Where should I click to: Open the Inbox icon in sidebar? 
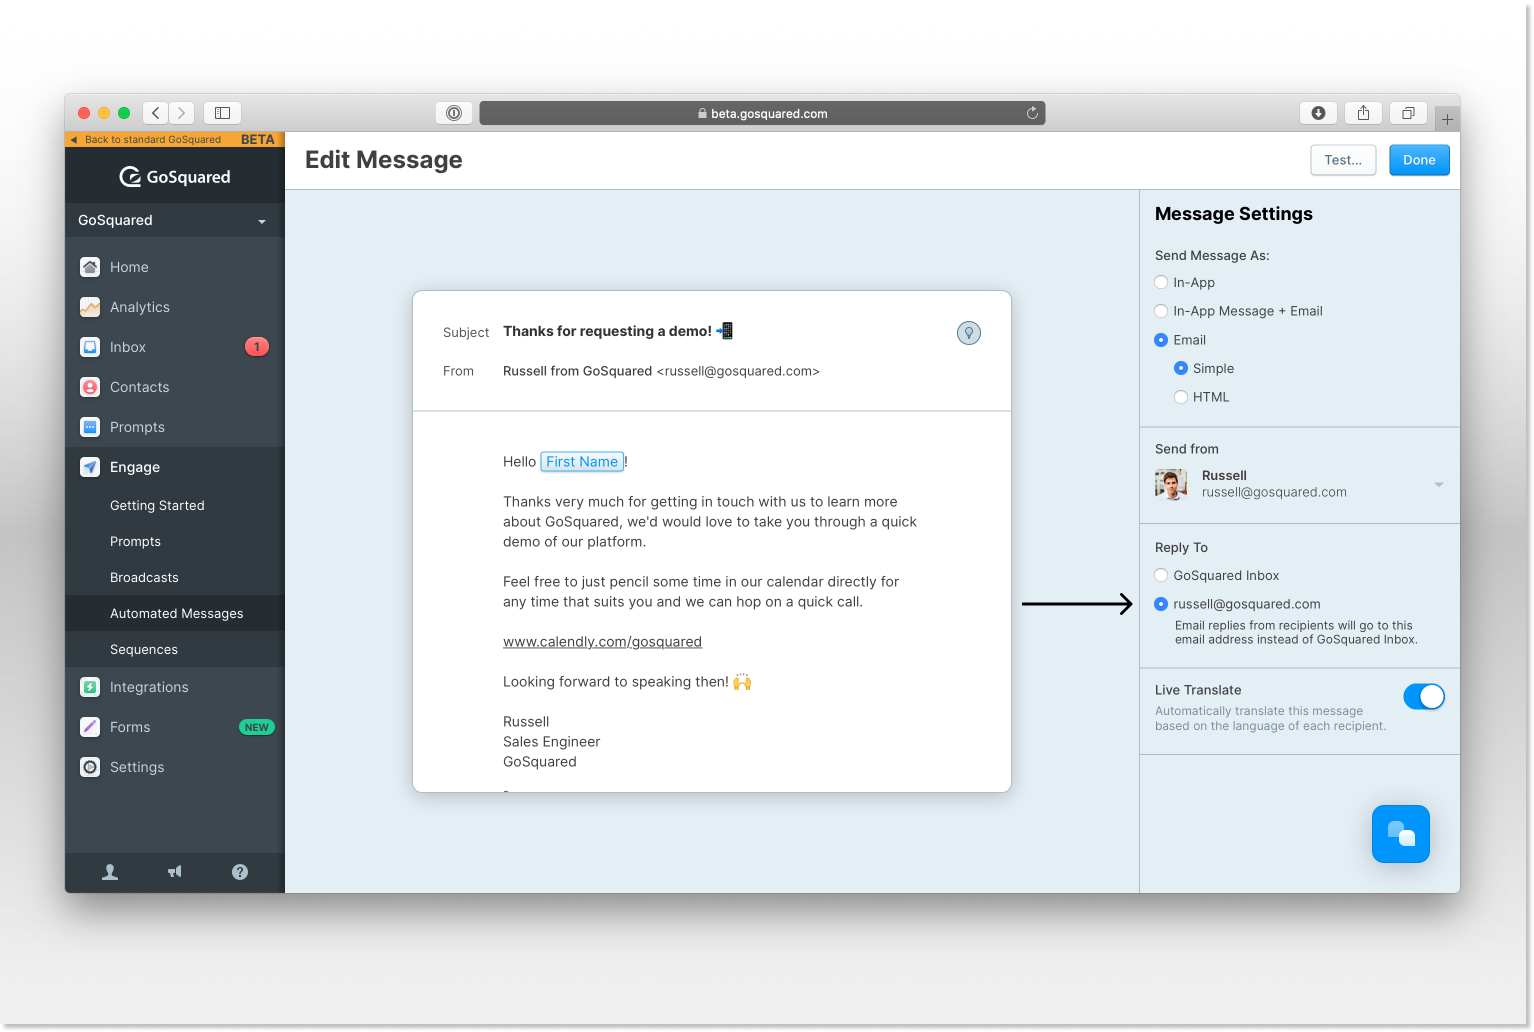point(90,347)
